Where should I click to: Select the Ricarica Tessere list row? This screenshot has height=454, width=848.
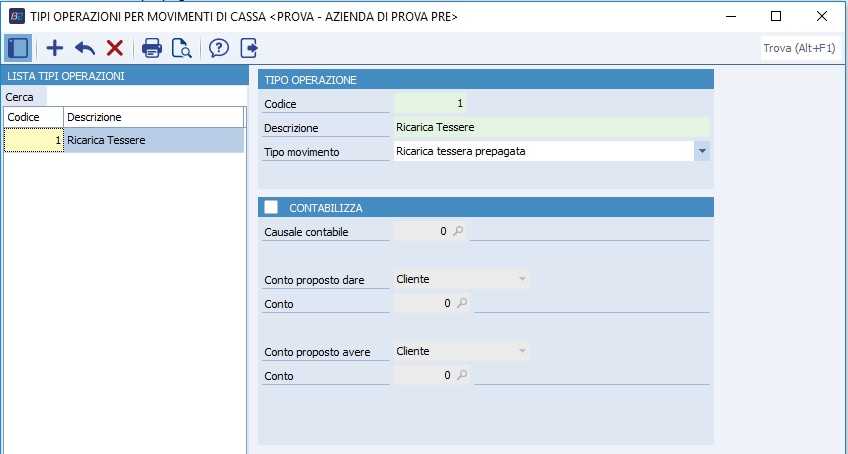[150, 140]
